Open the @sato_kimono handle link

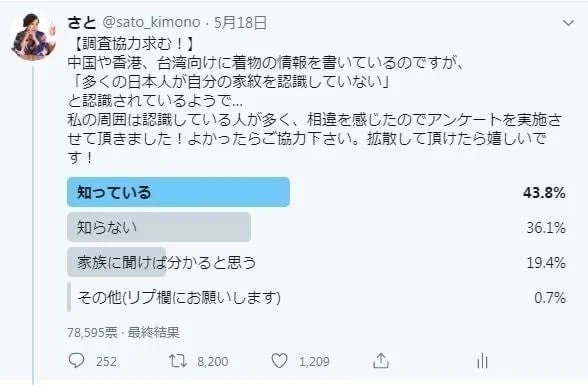152,22
